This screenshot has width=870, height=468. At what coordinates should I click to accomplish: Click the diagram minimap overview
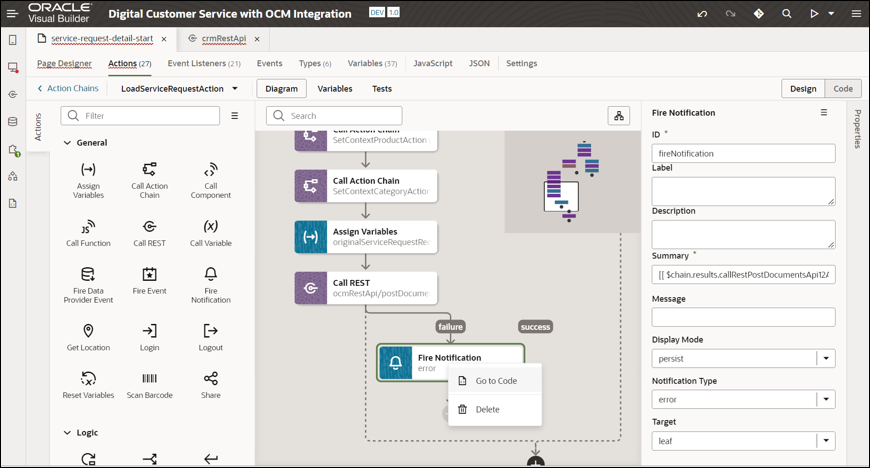(572, 182)
